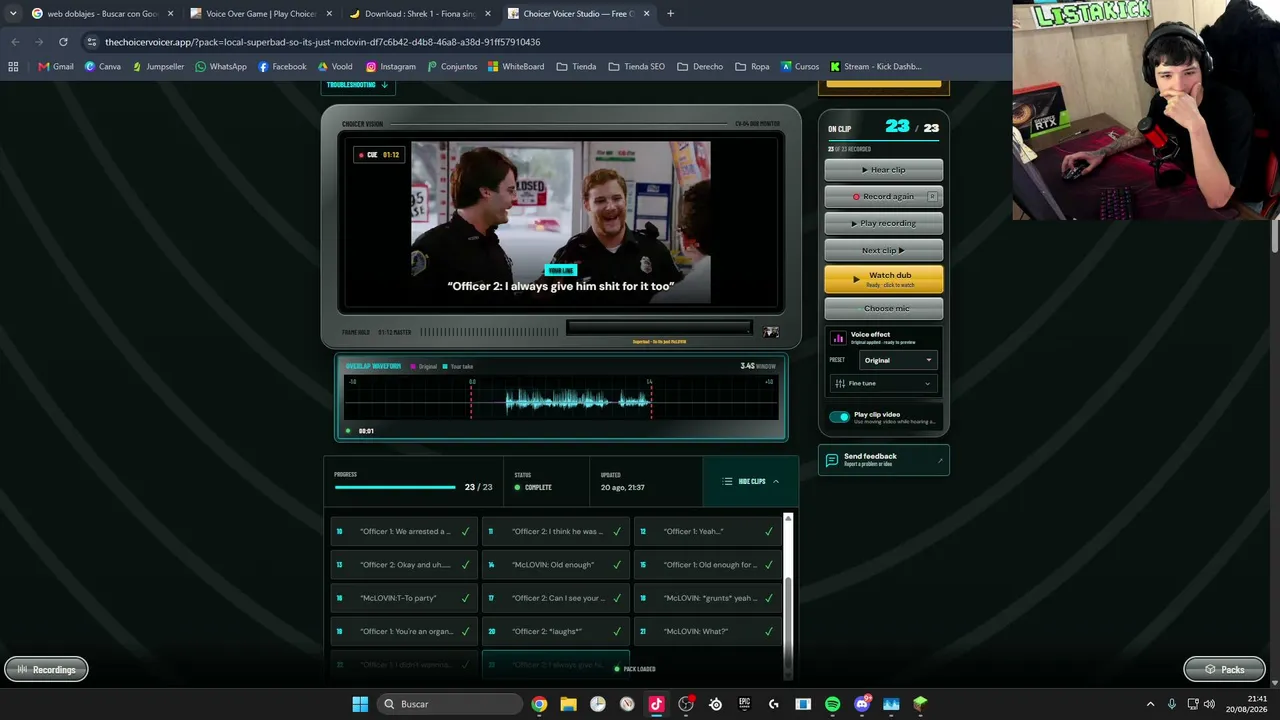Click Record again button
This screenshot has width=1280, height=720.
[x=883, y=197]
